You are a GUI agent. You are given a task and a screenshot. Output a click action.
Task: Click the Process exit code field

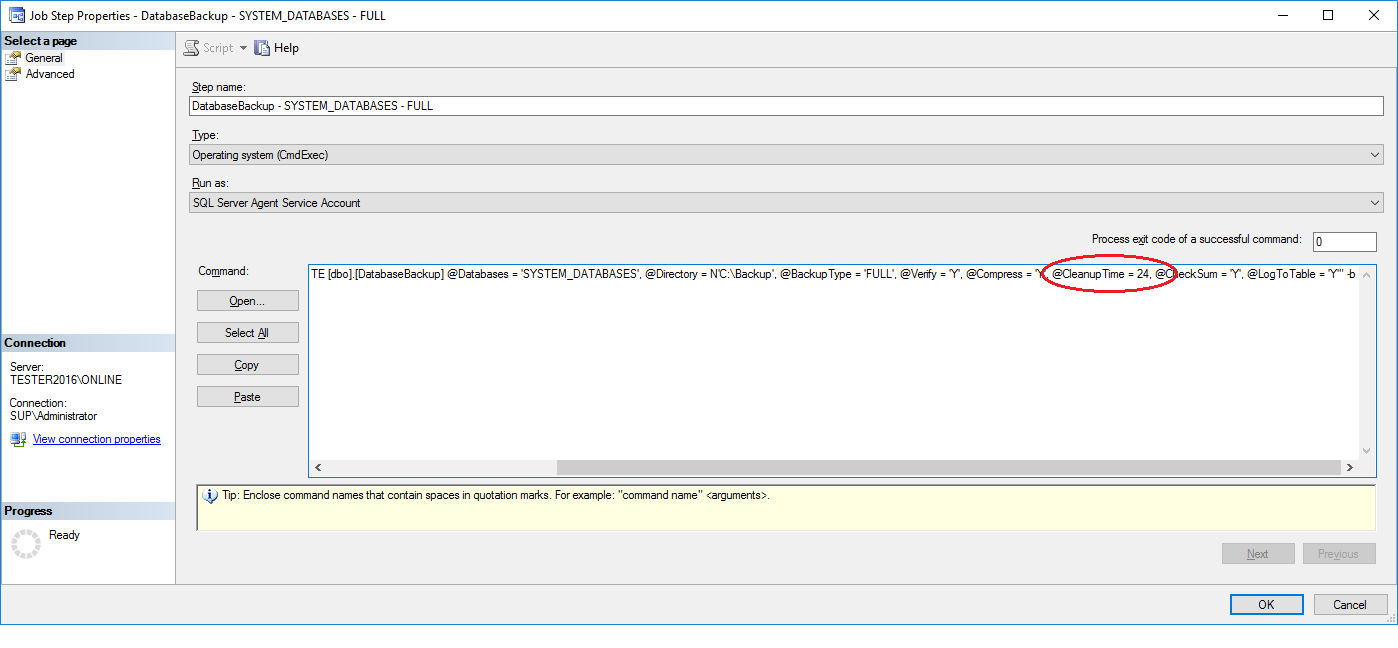point(1345,242)
